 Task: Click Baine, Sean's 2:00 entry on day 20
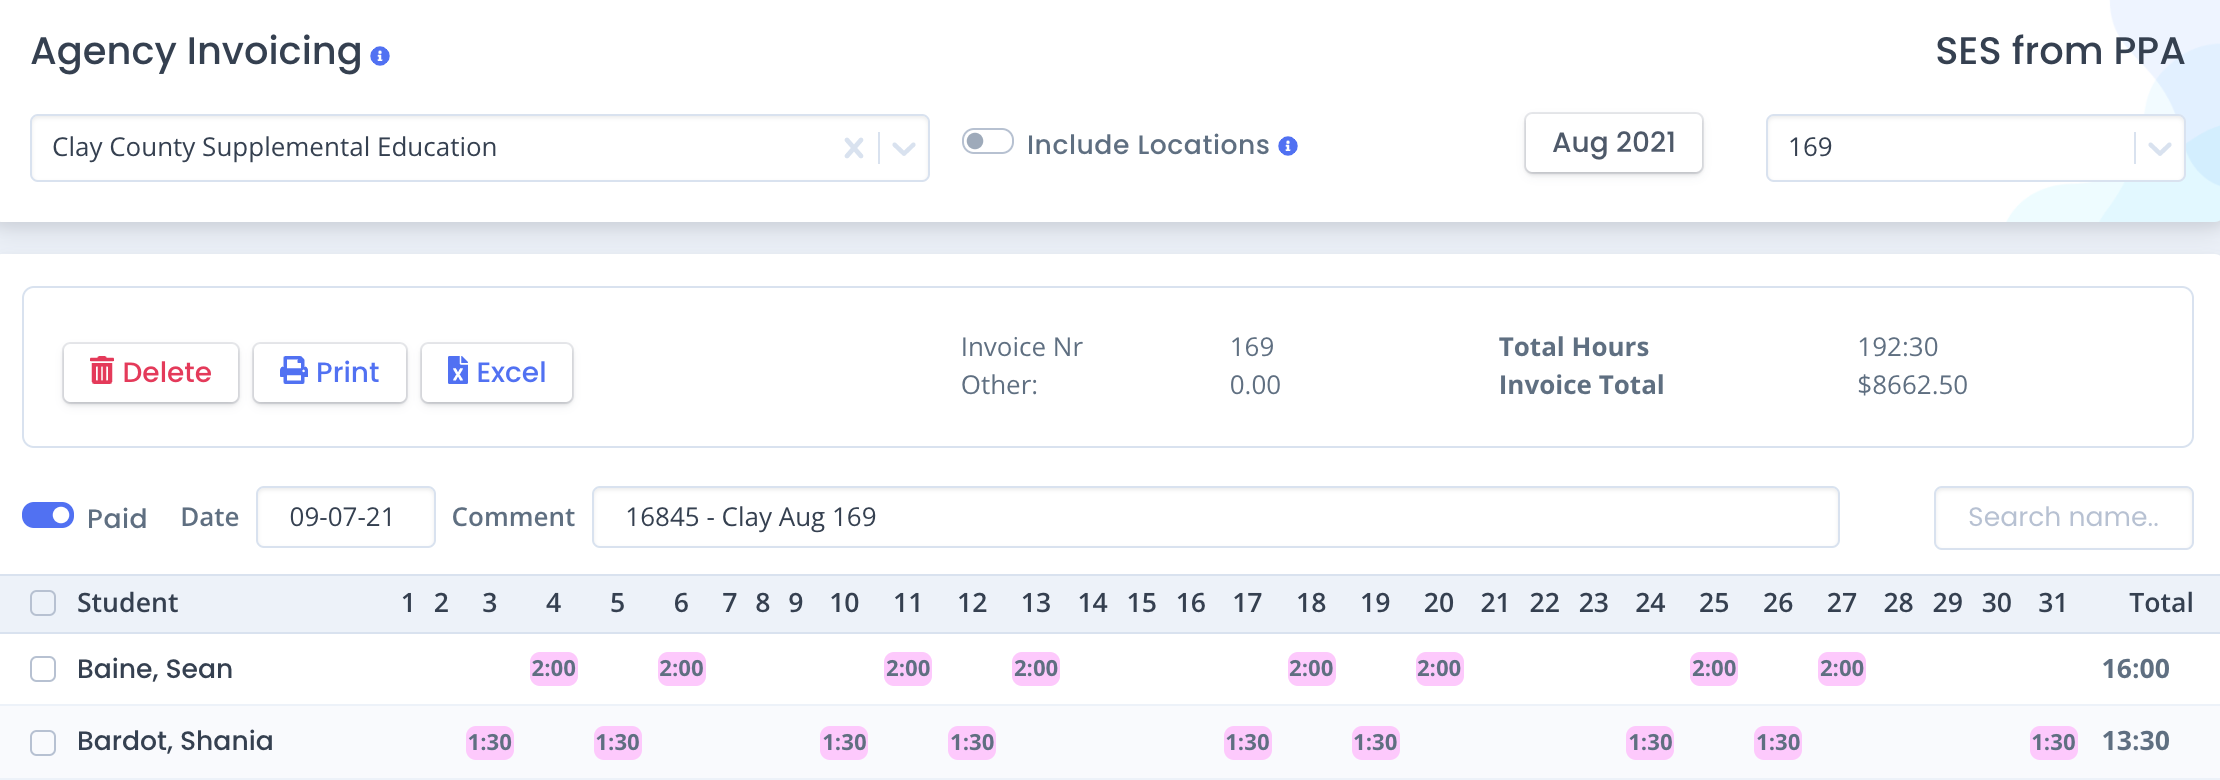(x=1439, y=668)
